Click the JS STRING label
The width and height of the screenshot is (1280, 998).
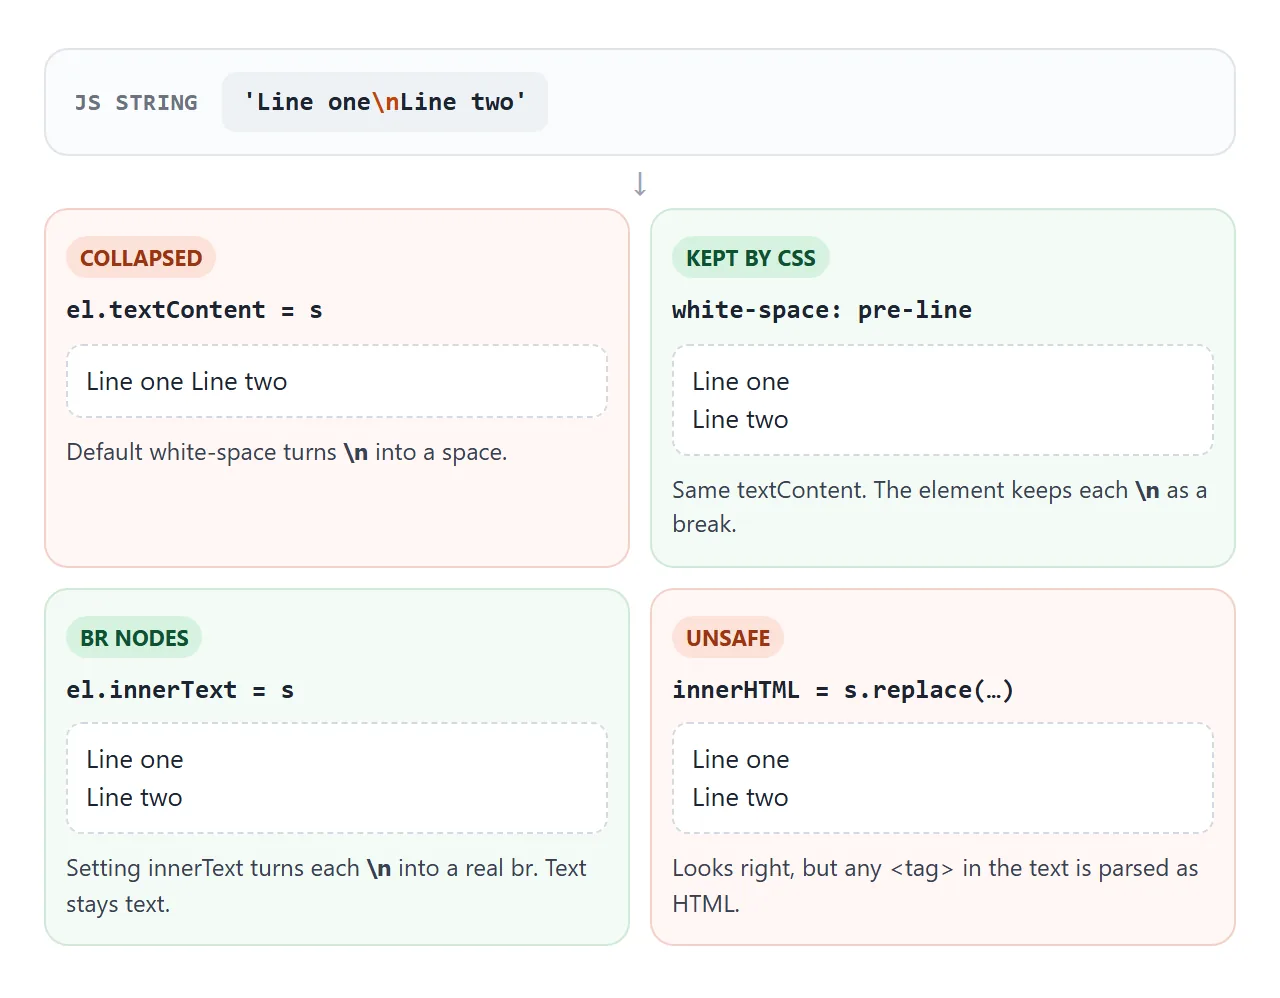click(x=136, y=102)
